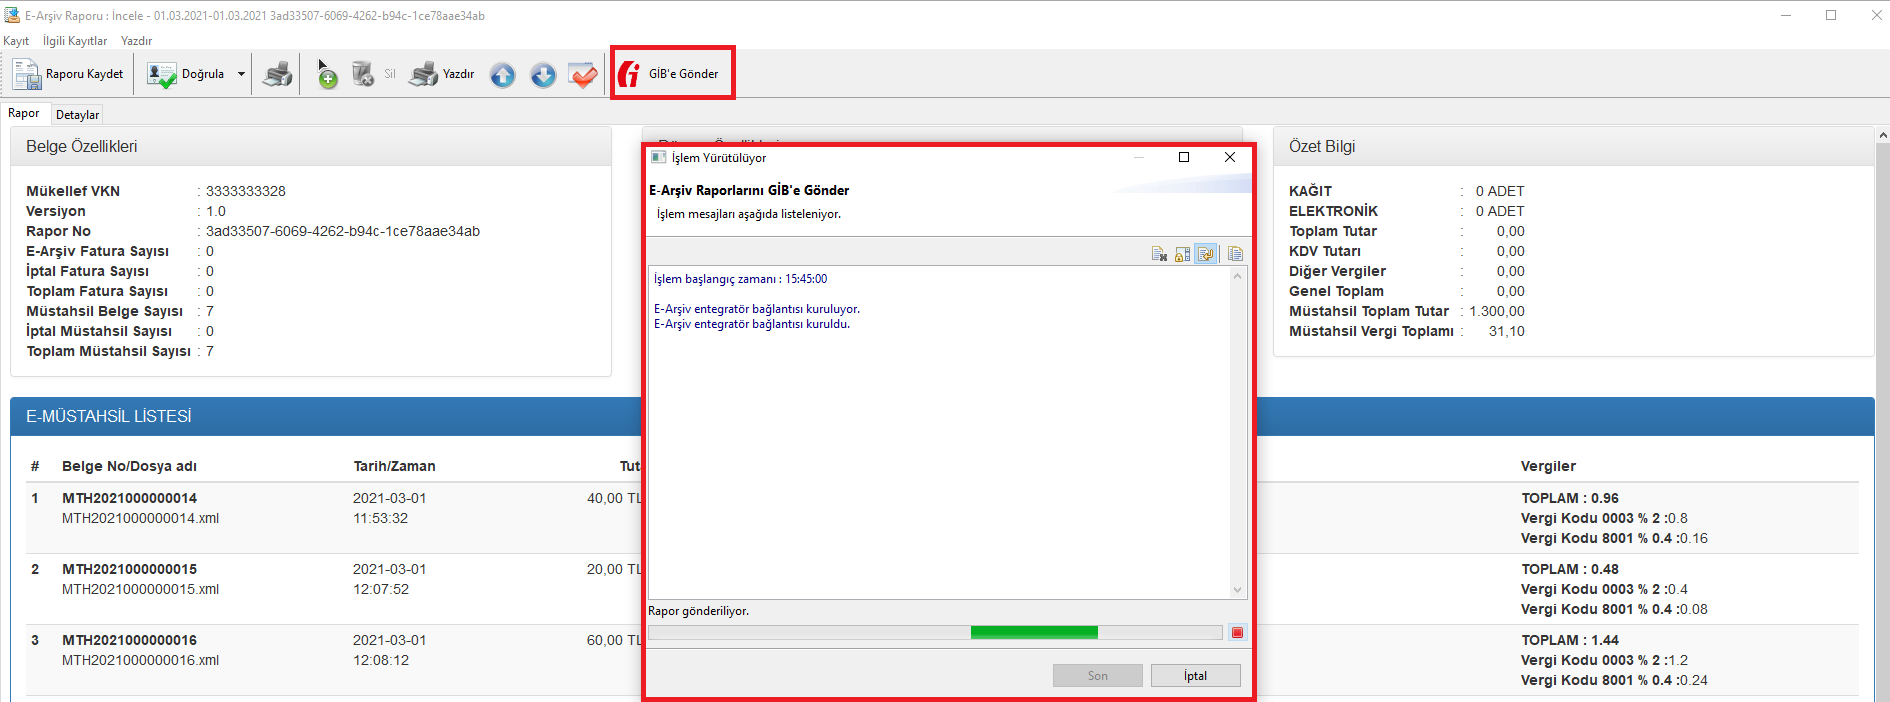The height and width of the screenshot is (702, 1890).
Task: Stop the process with red stop button
Action: (1237, 632)
